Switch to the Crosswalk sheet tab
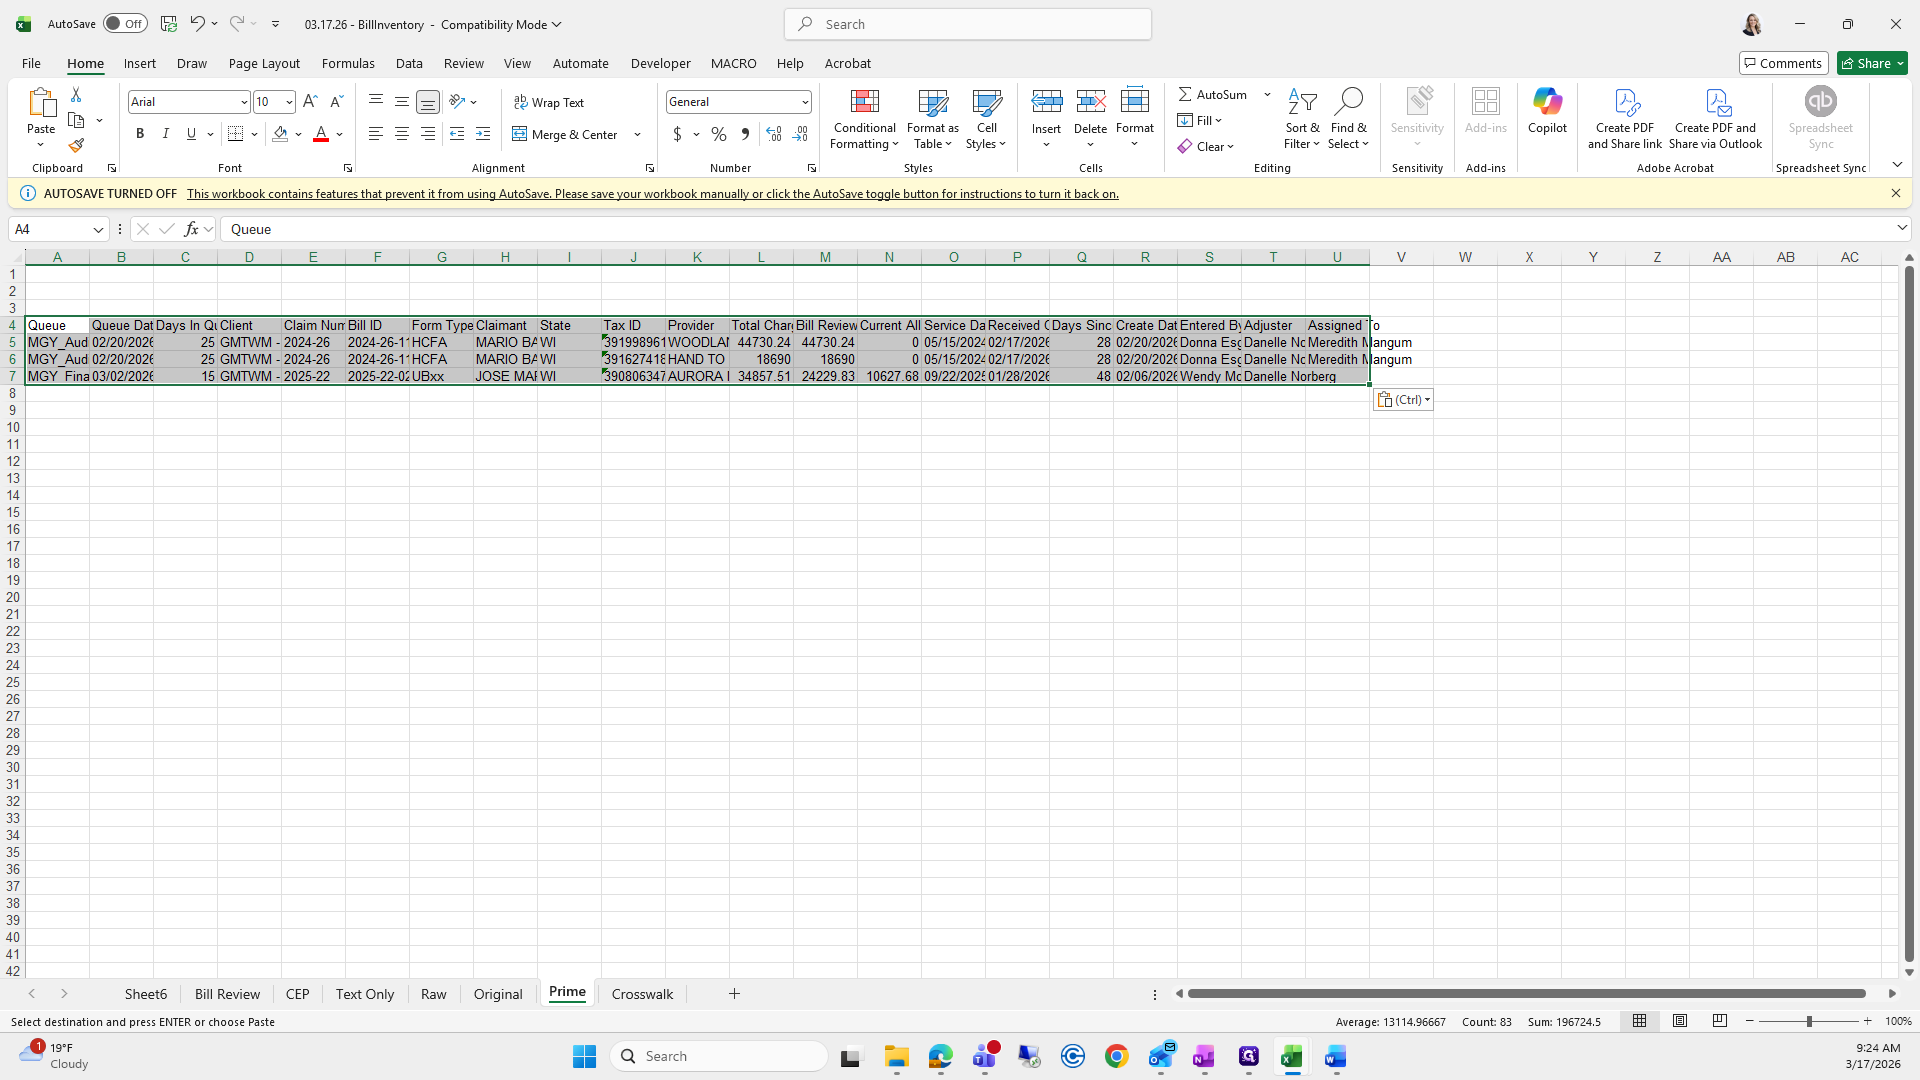The image size is (1920, 1080). pos(642,994)
